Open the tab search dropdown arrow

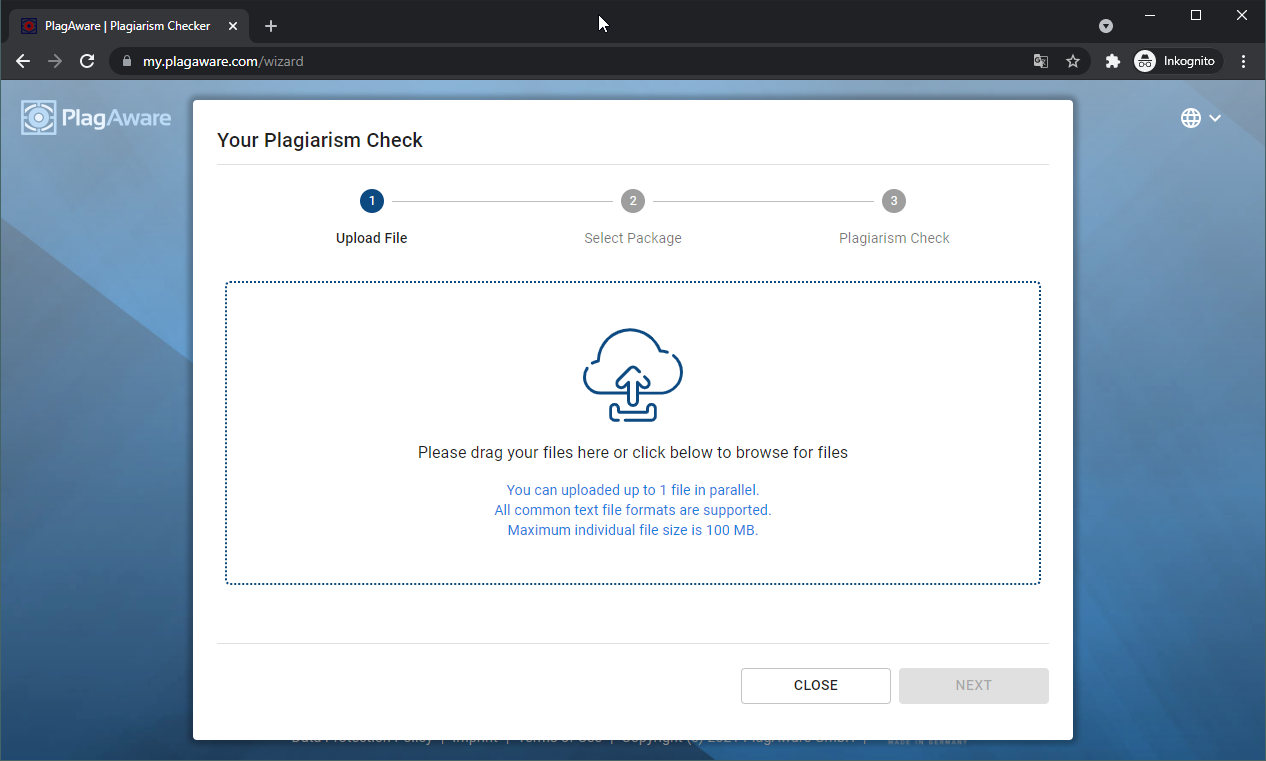pos(1105,26)
